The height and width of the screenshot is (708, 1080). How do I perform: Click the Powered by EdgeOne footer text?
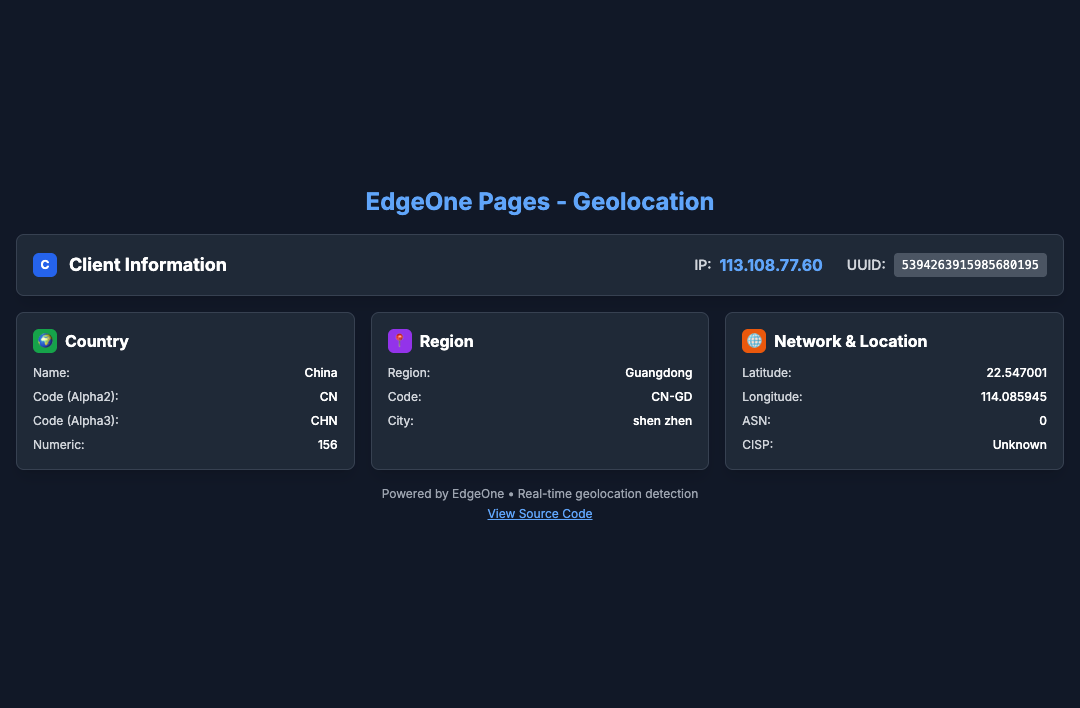540,494
